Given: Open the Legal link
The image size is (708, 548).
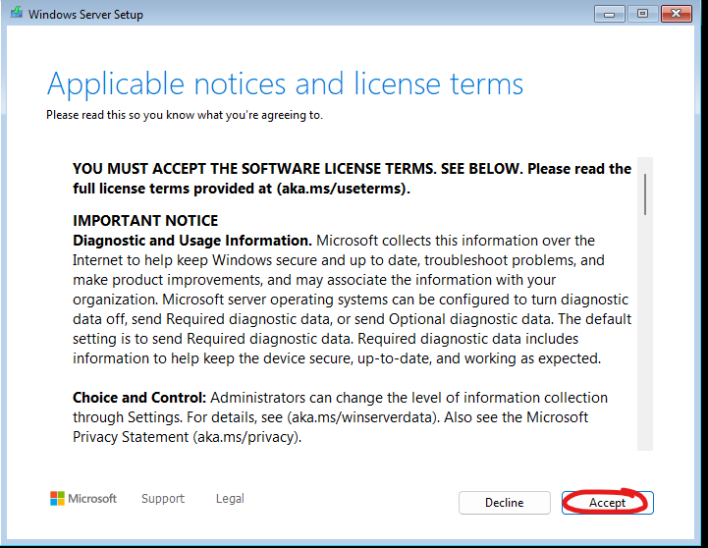Looking at the screenshot, I should pyautogui.click(x=230, y=499).
